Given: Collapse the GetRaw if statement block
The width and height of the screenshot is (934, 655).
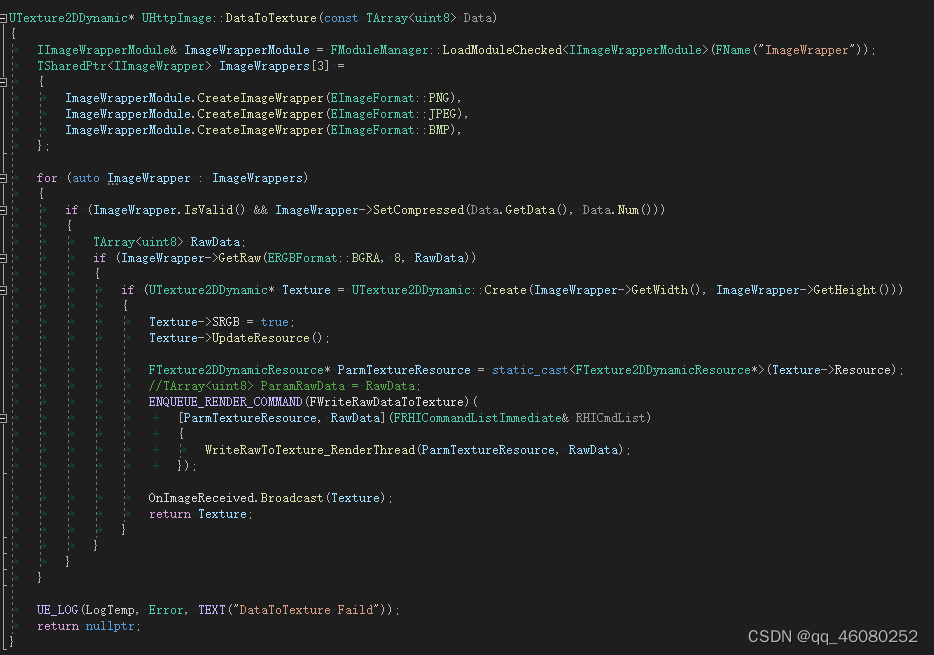Looking at the screenshot, I should (x=6, y=258).
